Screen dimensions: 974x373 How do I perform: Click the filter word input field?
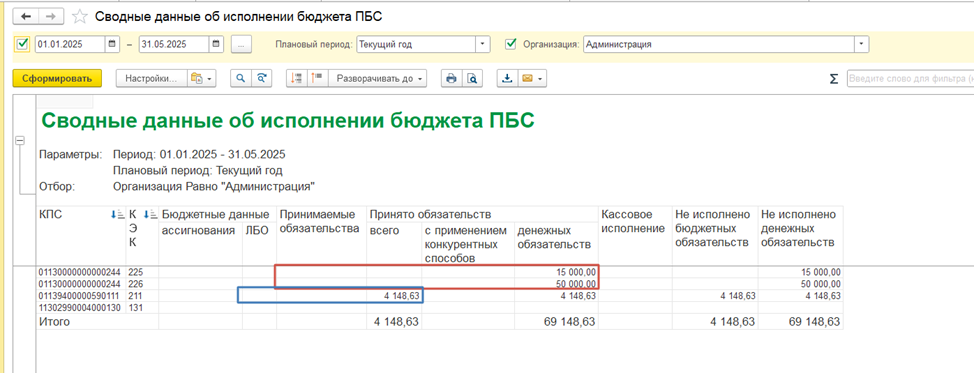click(x=910, y=79)
